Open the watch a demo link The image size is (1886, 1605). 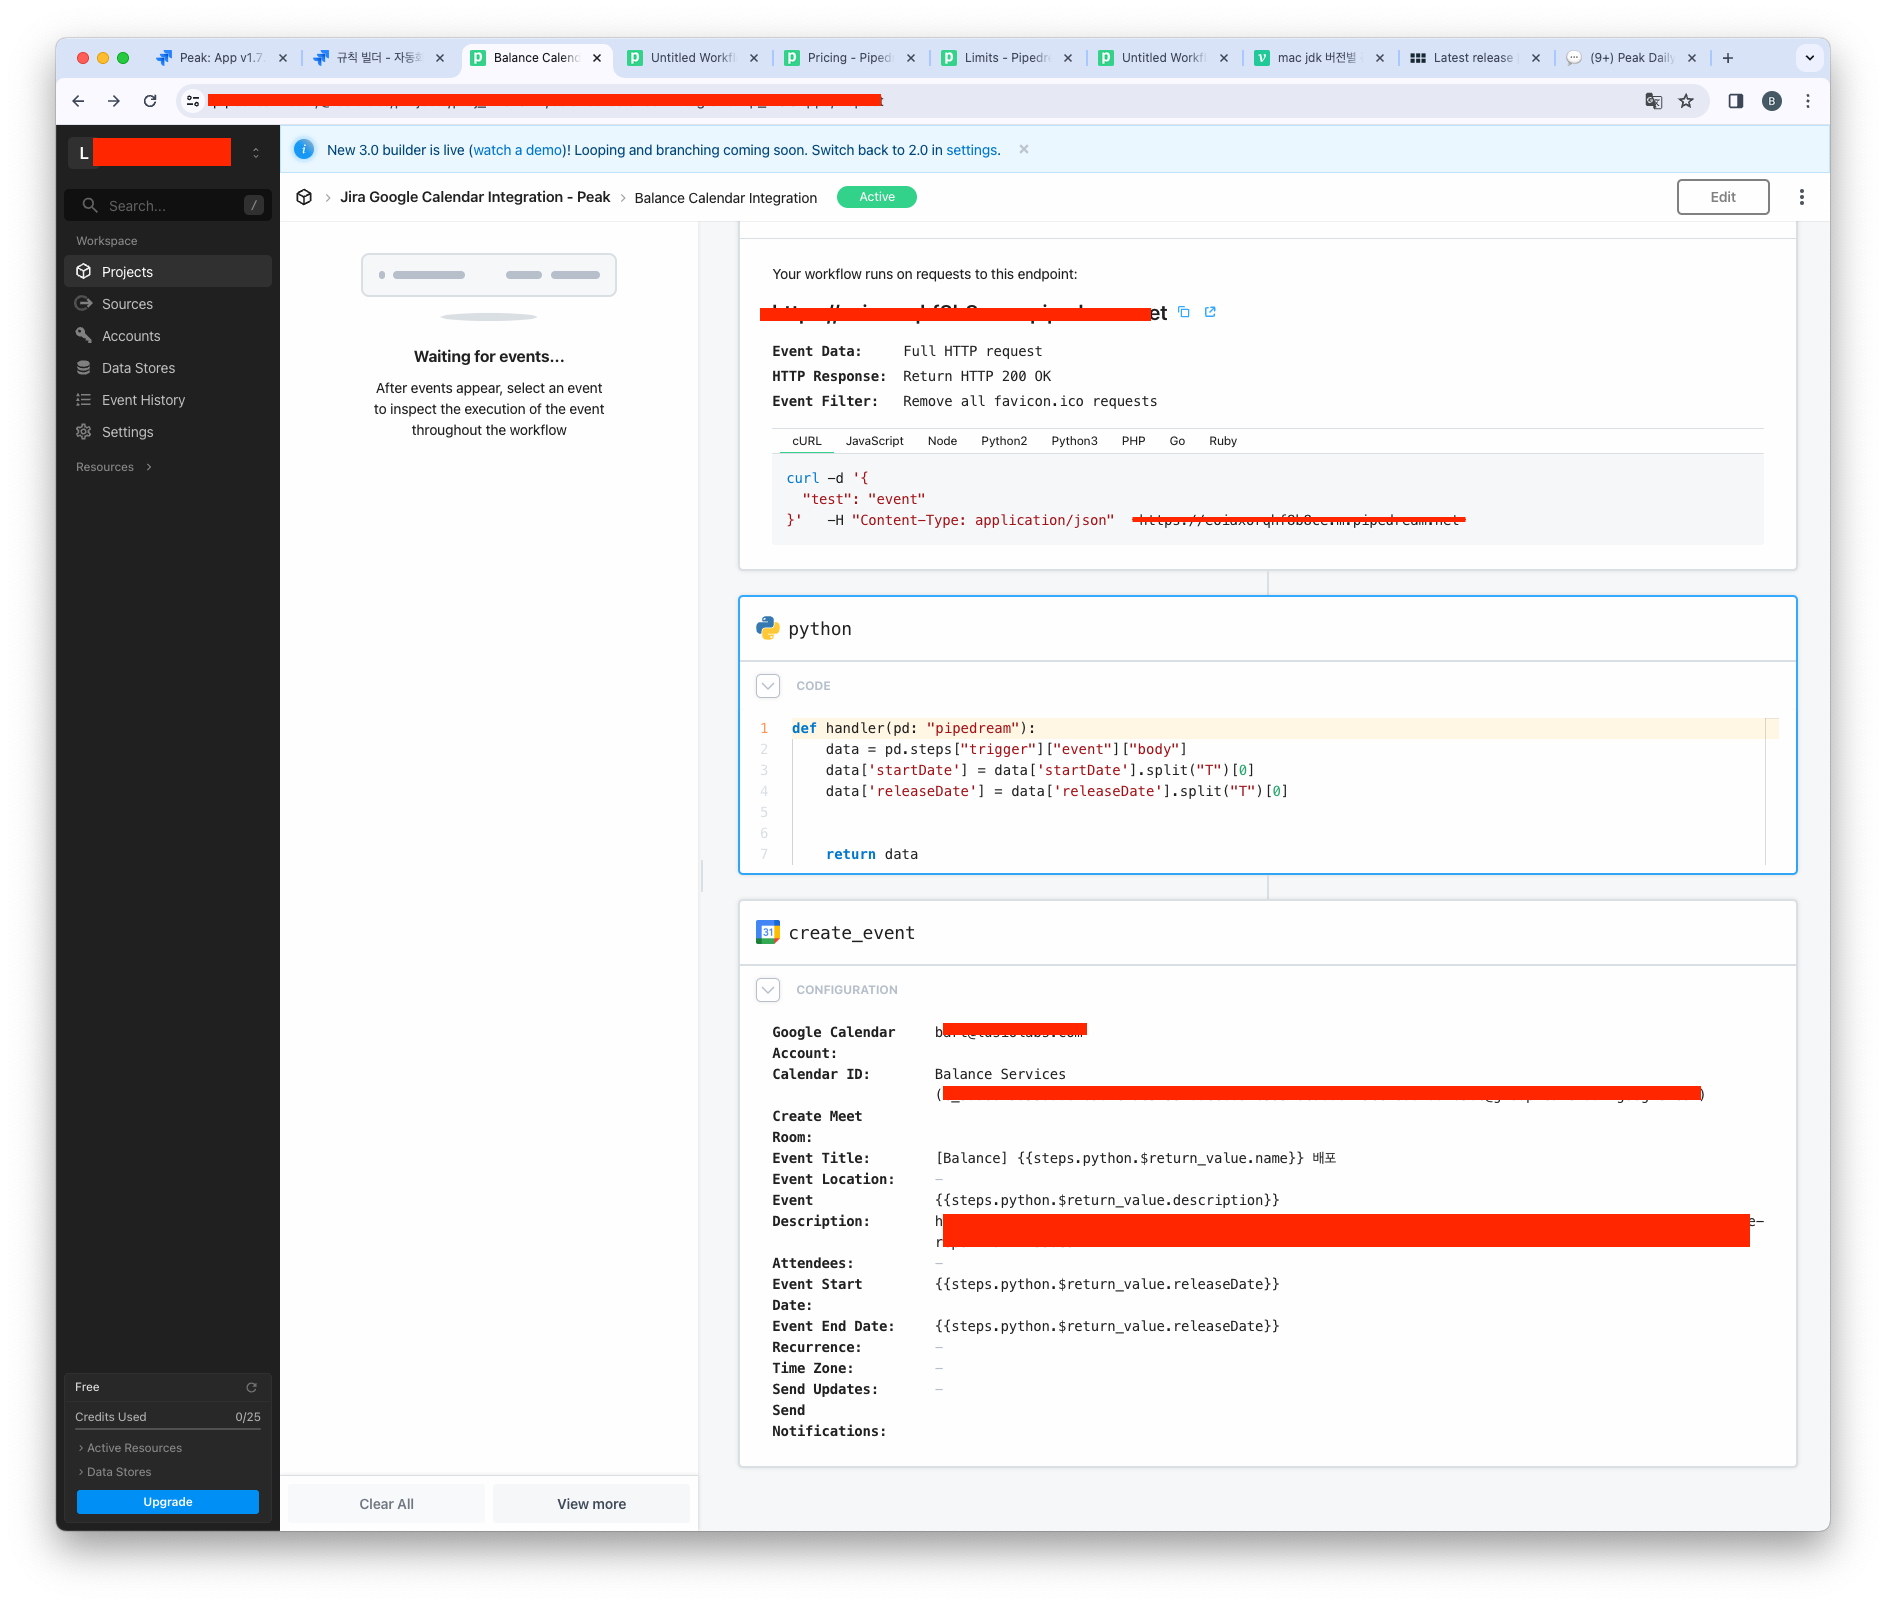pyautogui.click(x=517, y=150)
